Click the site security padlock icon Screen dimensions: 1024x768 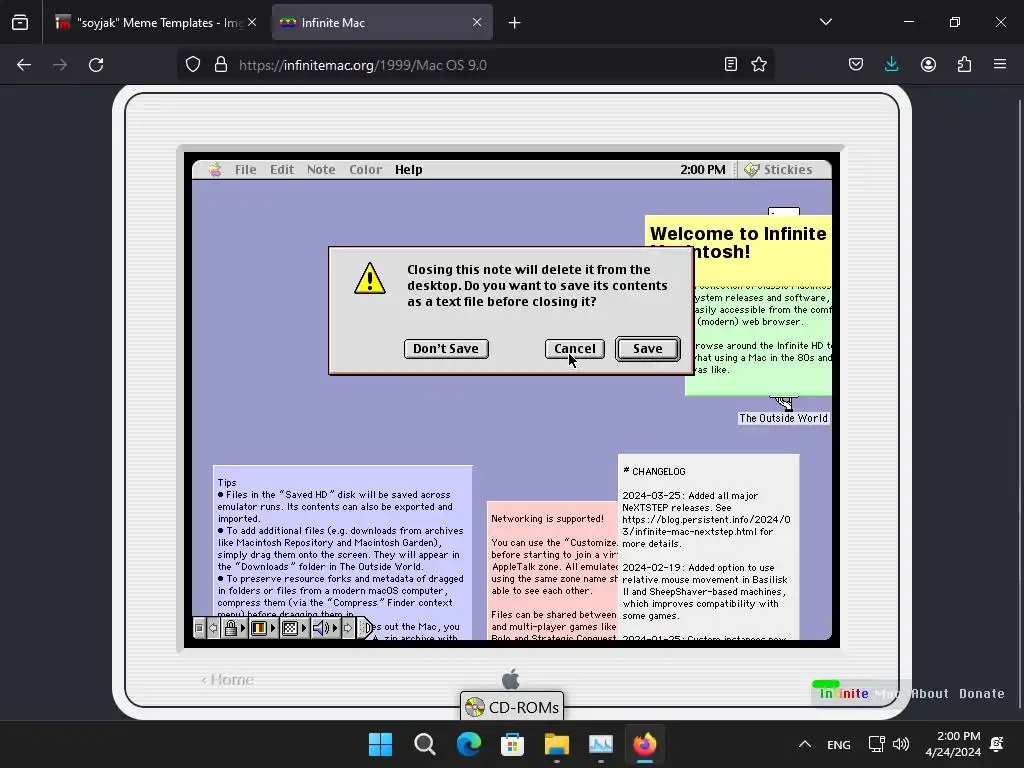point(221,65)
